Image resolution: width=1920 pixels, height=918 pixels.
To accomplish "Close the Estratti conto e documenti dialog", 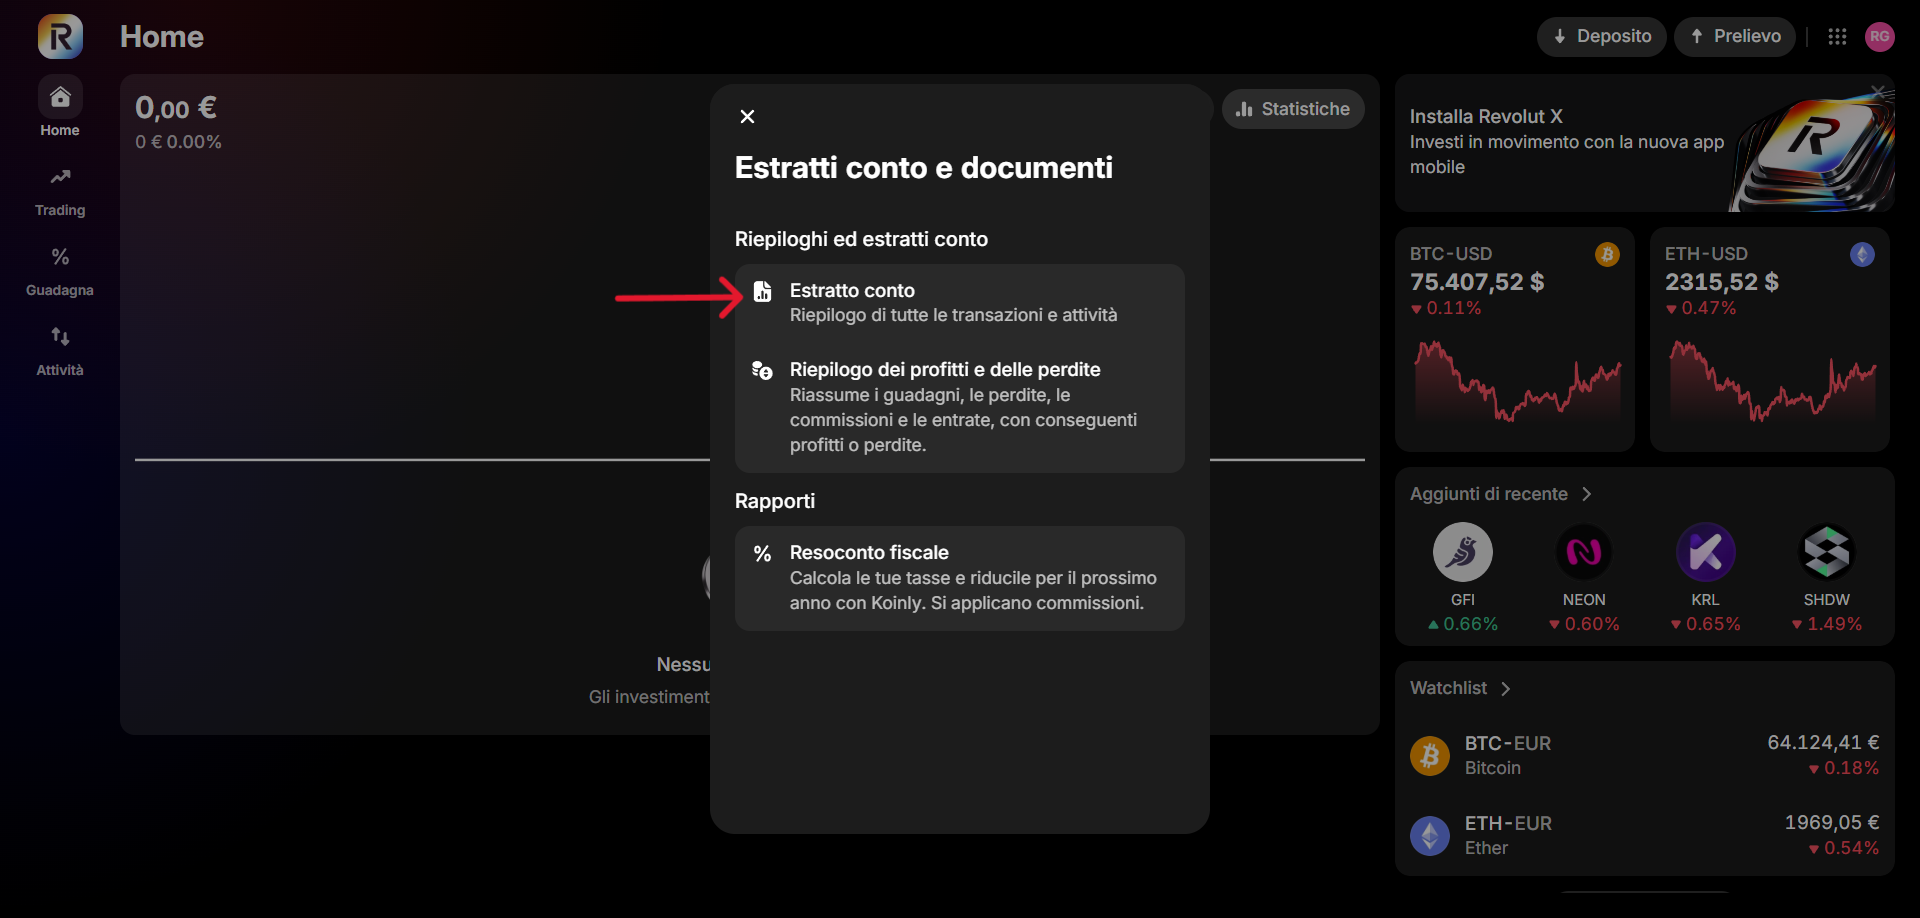I will 747,117.
